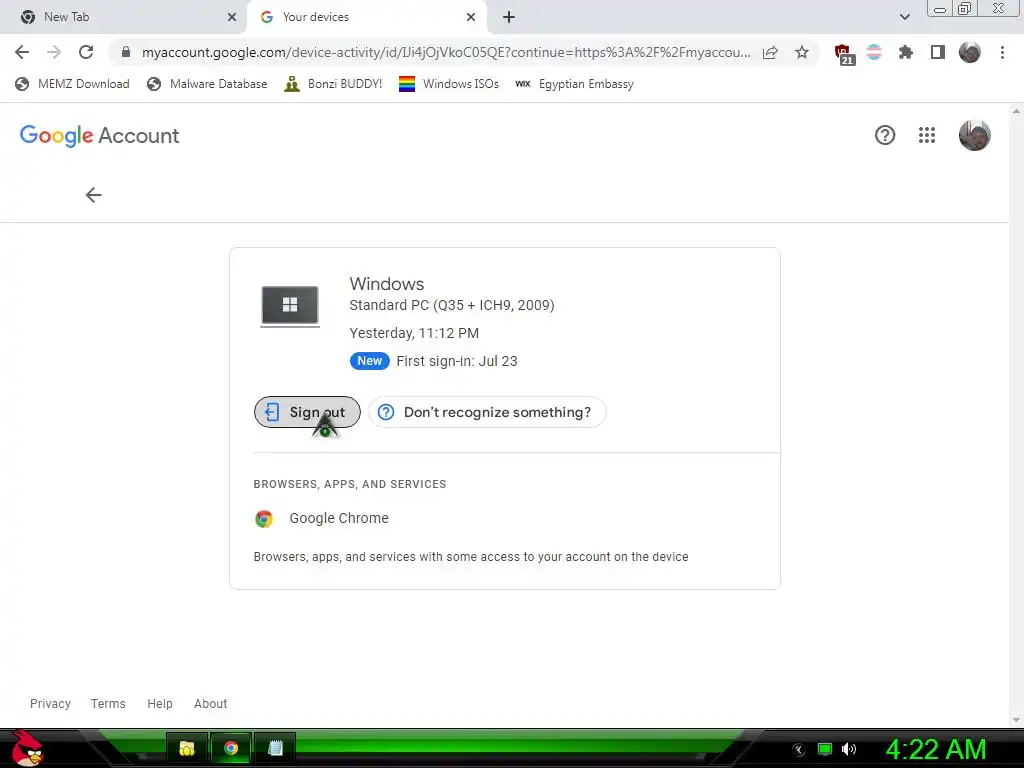Image resolution: width=1024 pixels, height=768 pixels.
Task: Click the page vertical scrollbar
Action: tap(1016, 415)
